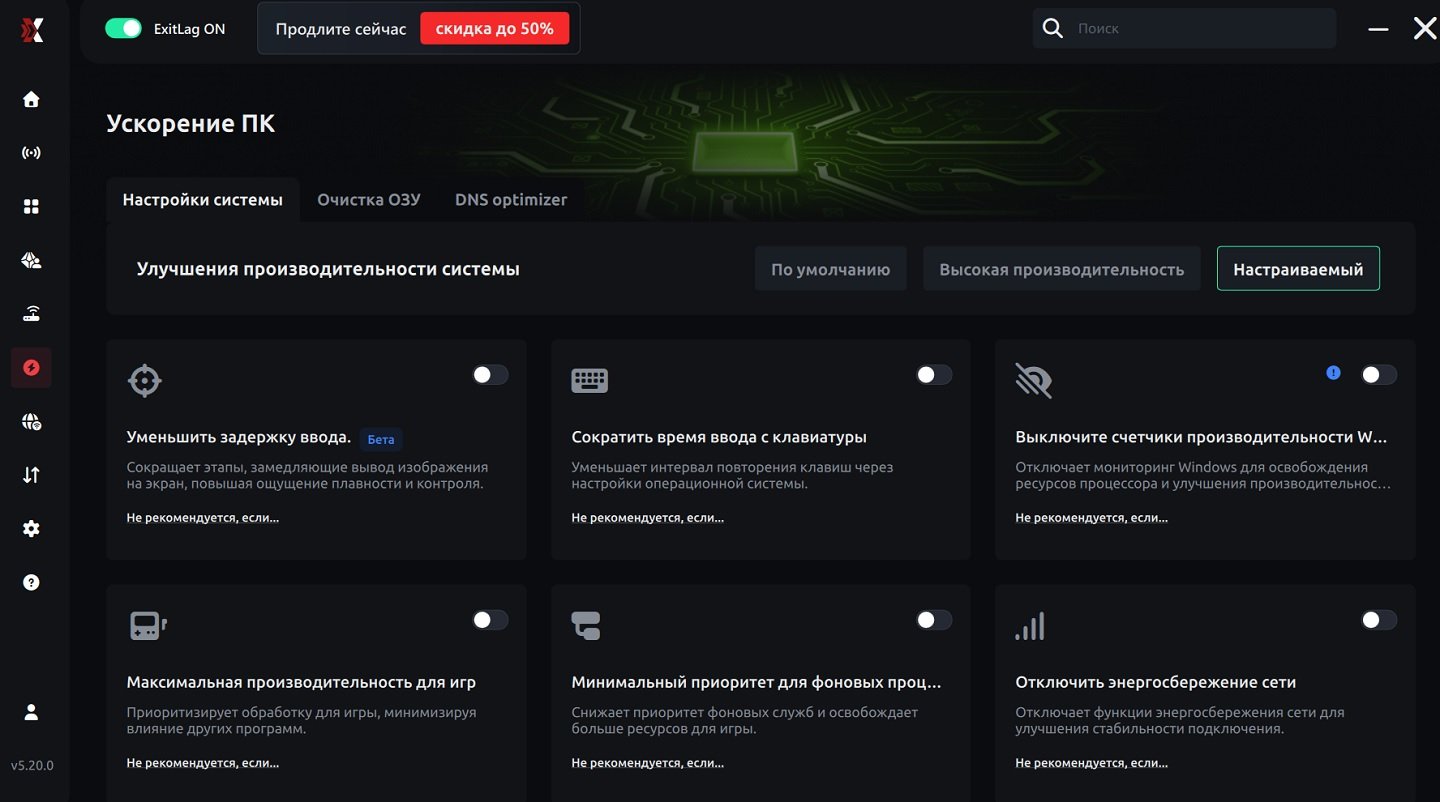Open the user profile icon
This screenshot has width=1440, height=802.
point(31,712)
